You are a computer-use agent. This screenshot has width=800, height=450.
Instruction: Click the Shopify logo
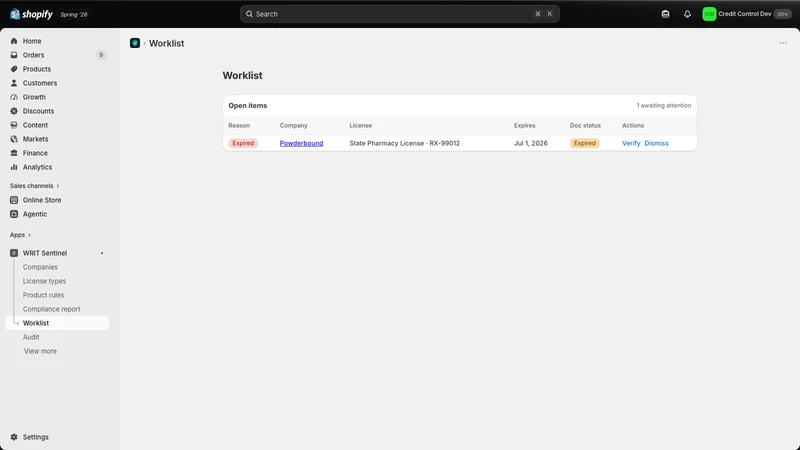click(x=31, y=14)
